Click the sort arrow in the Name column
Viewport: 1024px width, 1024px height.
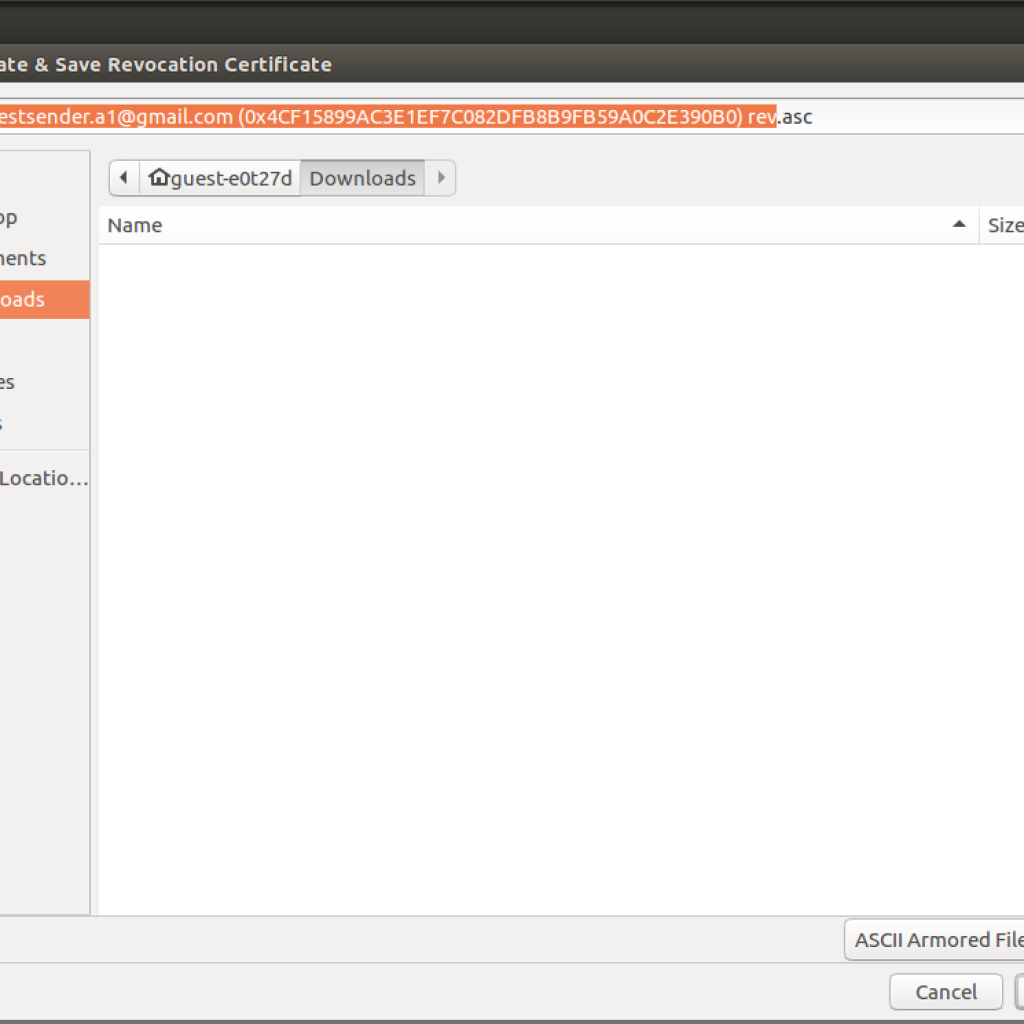(960, 225)
